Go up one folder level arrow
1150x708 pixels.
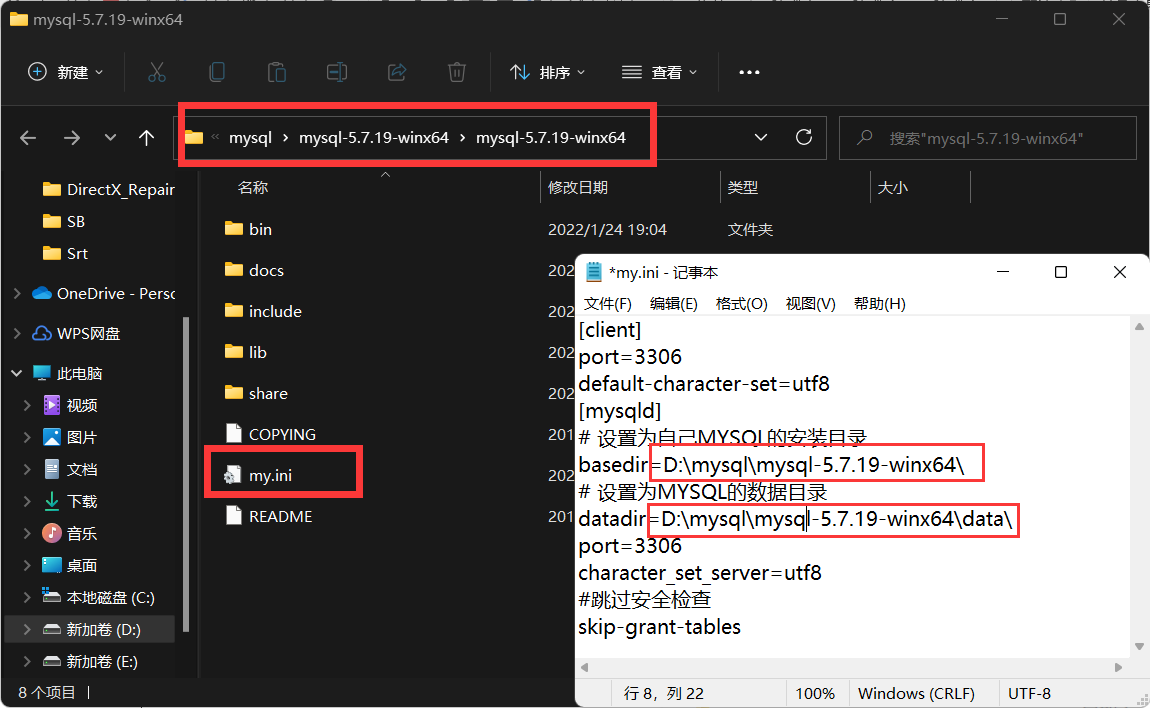point(147,137)
